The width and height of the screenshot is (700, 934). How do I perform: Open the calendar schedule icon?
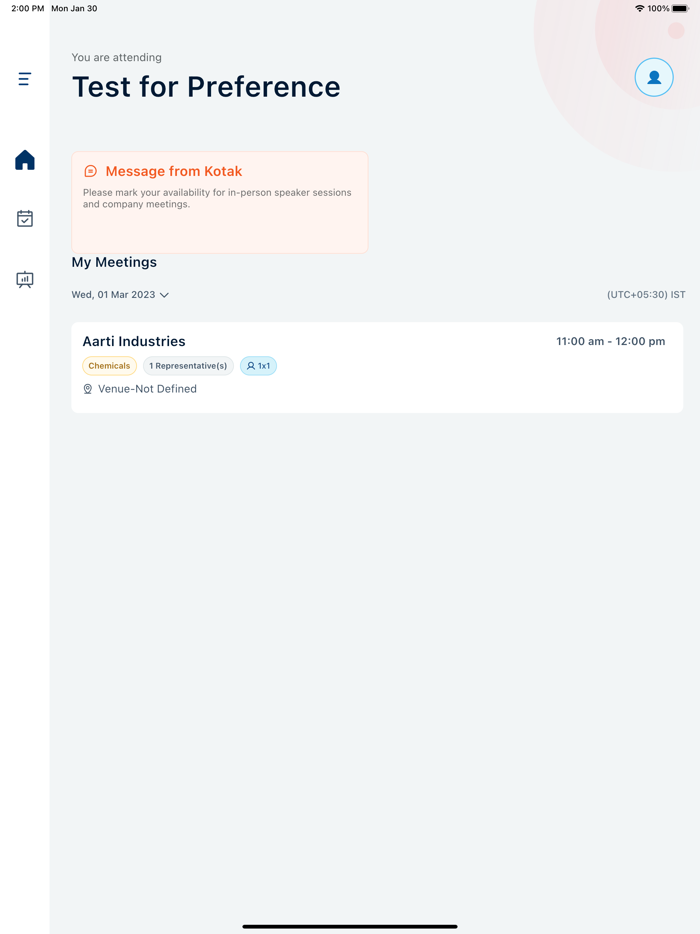click(x=24, y=219)
